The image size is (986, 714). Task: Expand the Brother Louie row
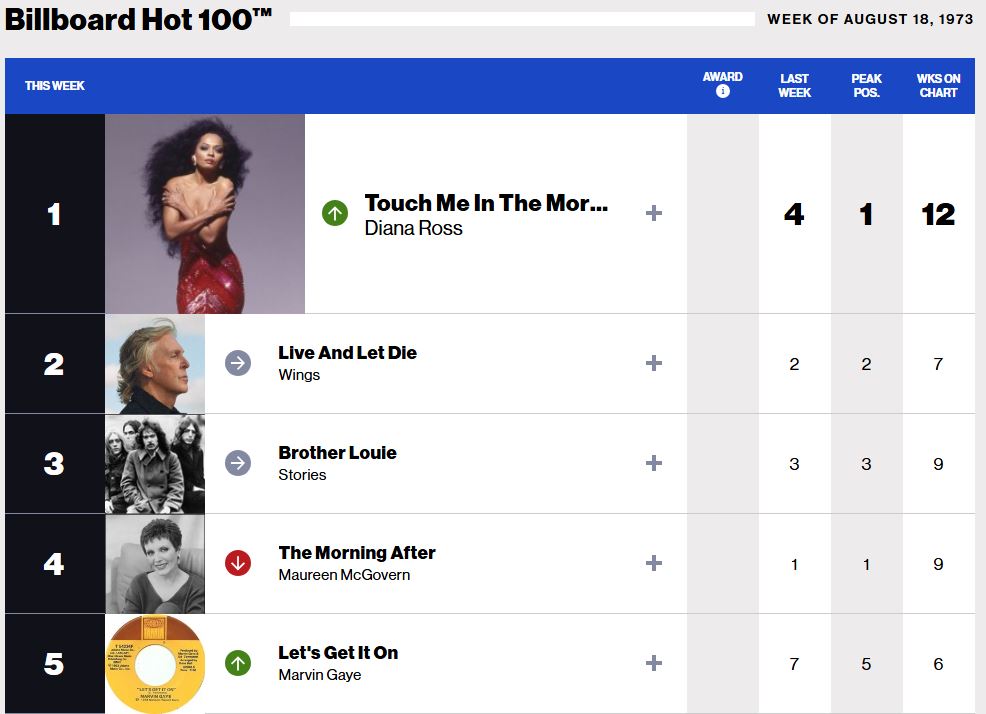[654, 463]
